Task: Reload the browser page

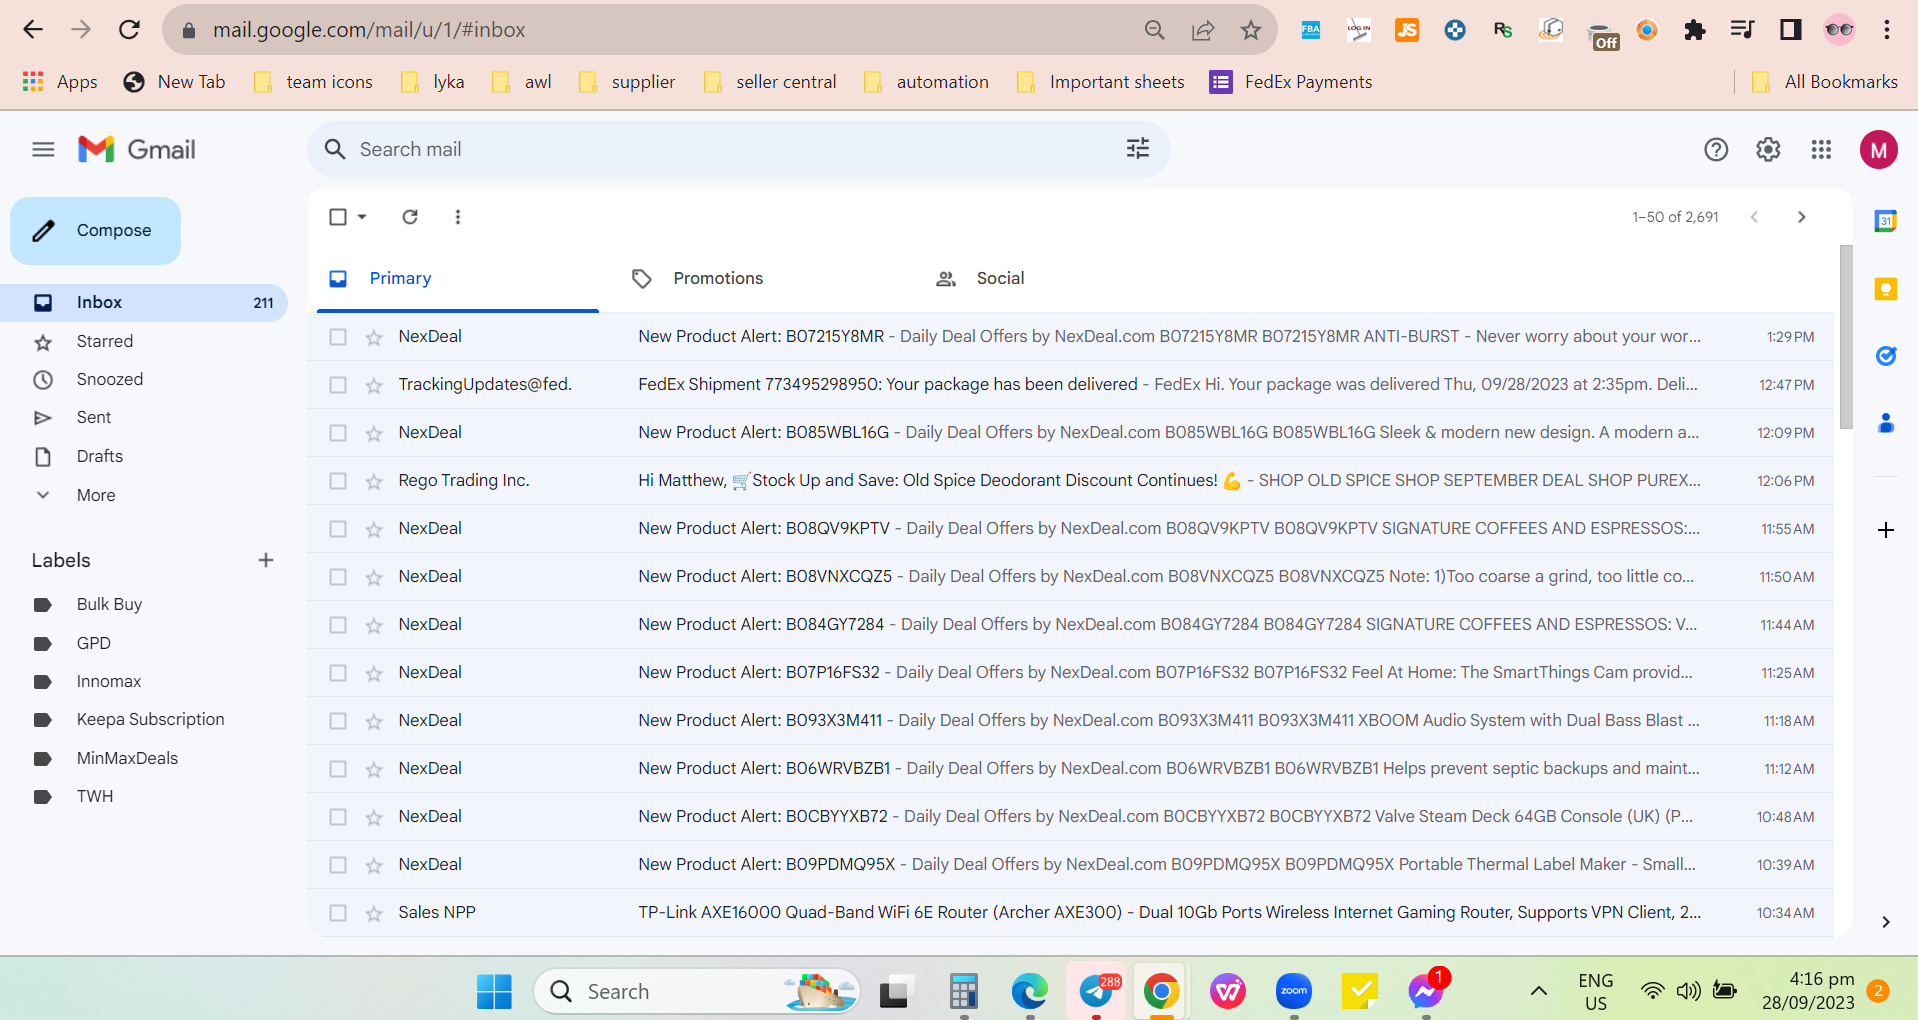Action: (x=129, y=30)
